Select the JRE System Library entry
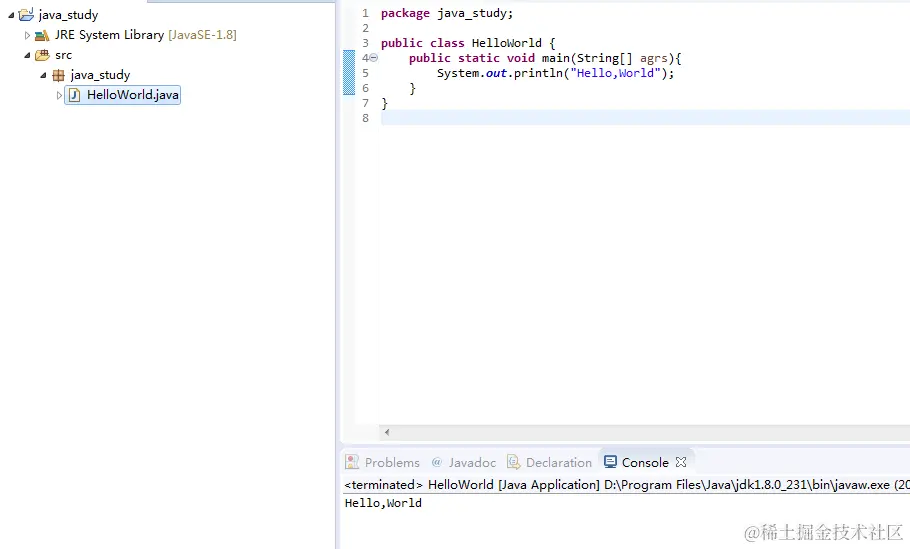Viewport: 910px width, 549px height. coord(145,35)
